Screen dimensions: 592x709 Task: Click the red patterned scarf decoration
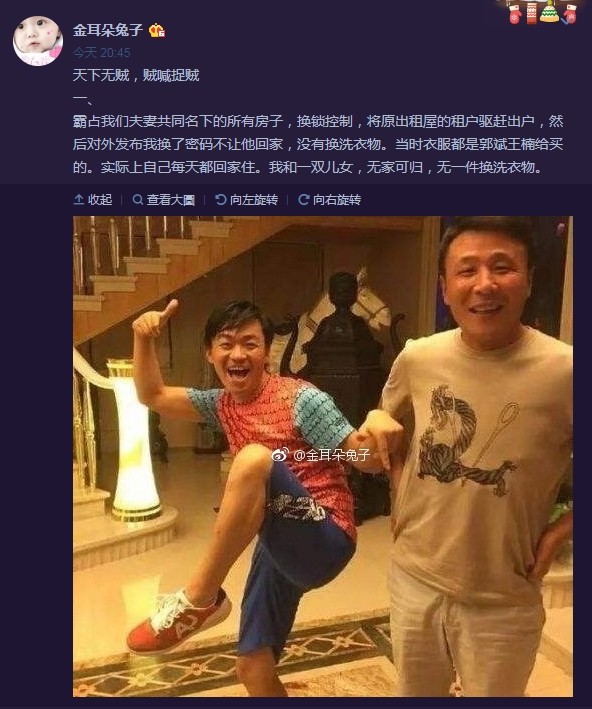click(531, 12)
